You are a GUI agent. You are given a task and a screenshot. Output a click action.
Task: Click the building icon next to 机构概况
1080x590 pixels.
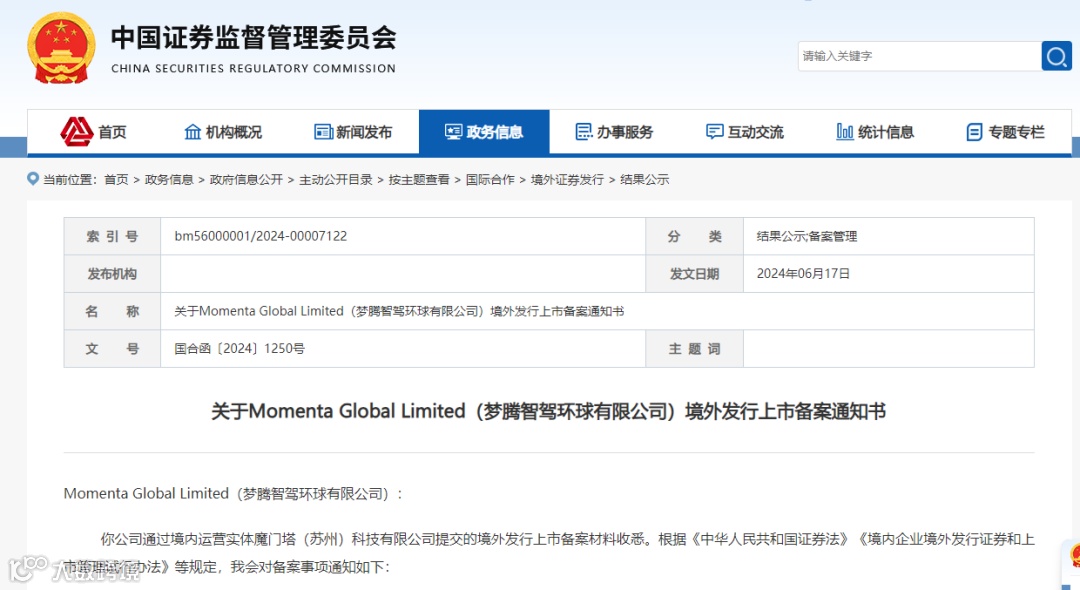[x=193, y=131]
